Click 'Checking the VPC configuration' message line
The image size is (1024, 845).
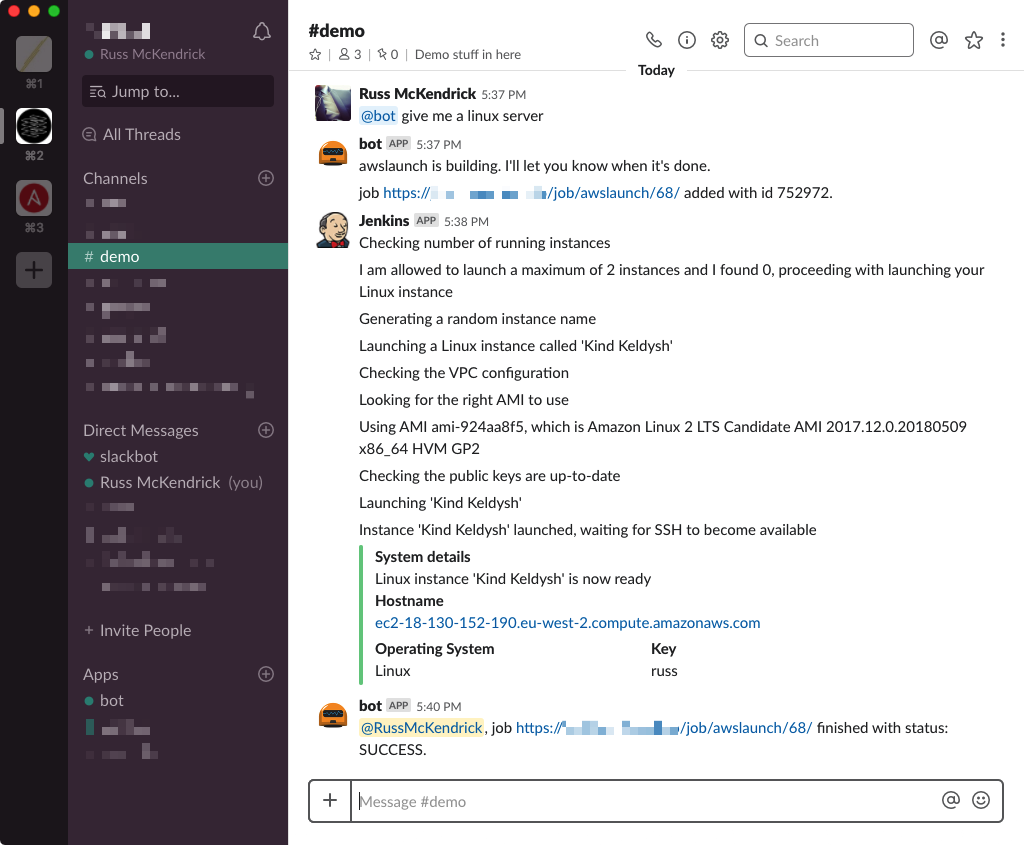[x=464, y=373]
